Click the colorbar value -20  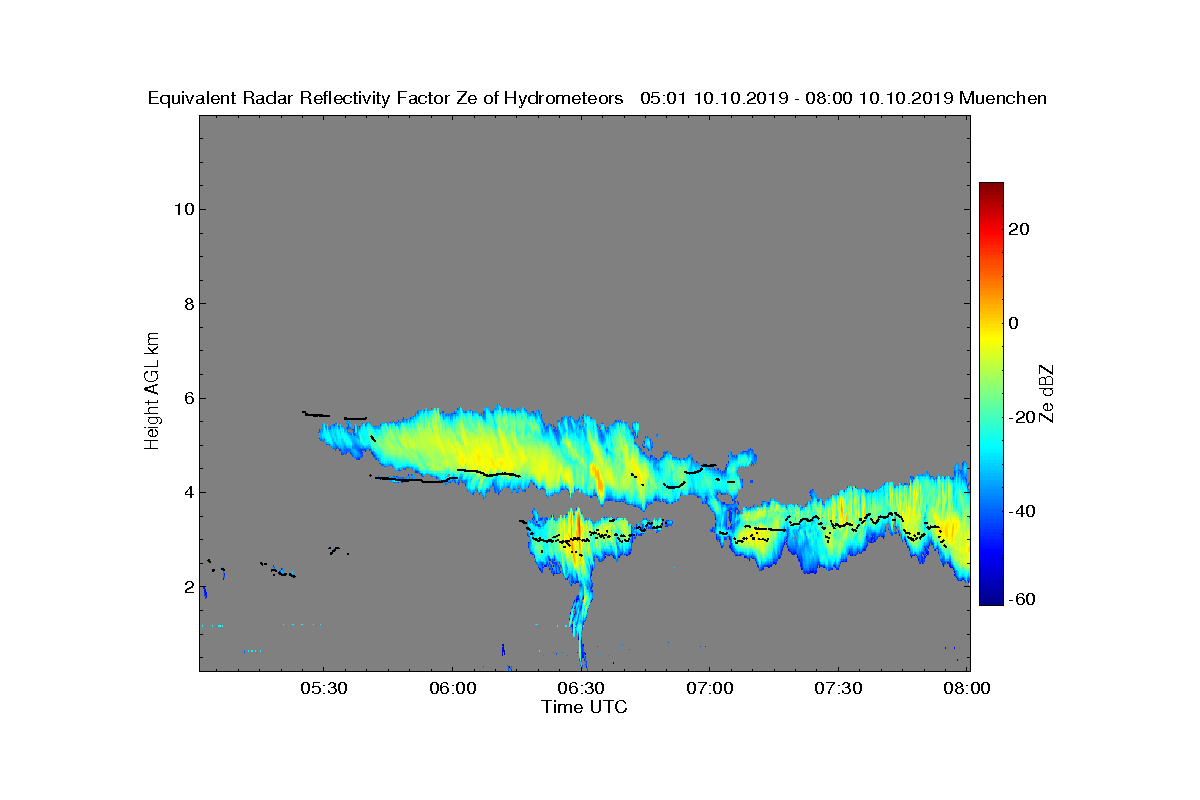(1022, 418)
